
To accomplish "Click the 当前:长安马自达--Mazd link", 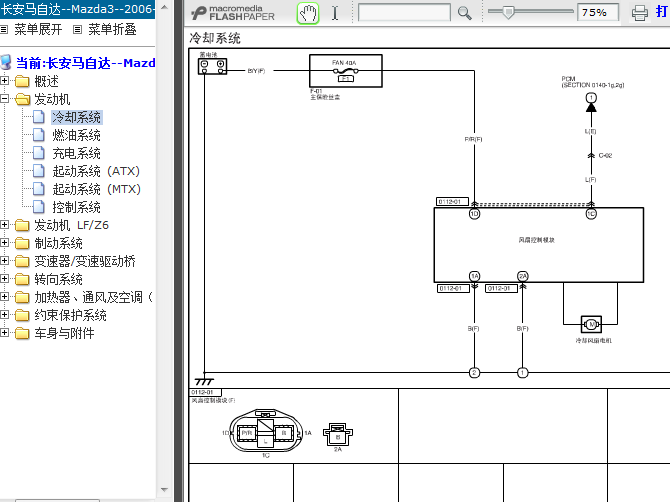I will 85,63.
